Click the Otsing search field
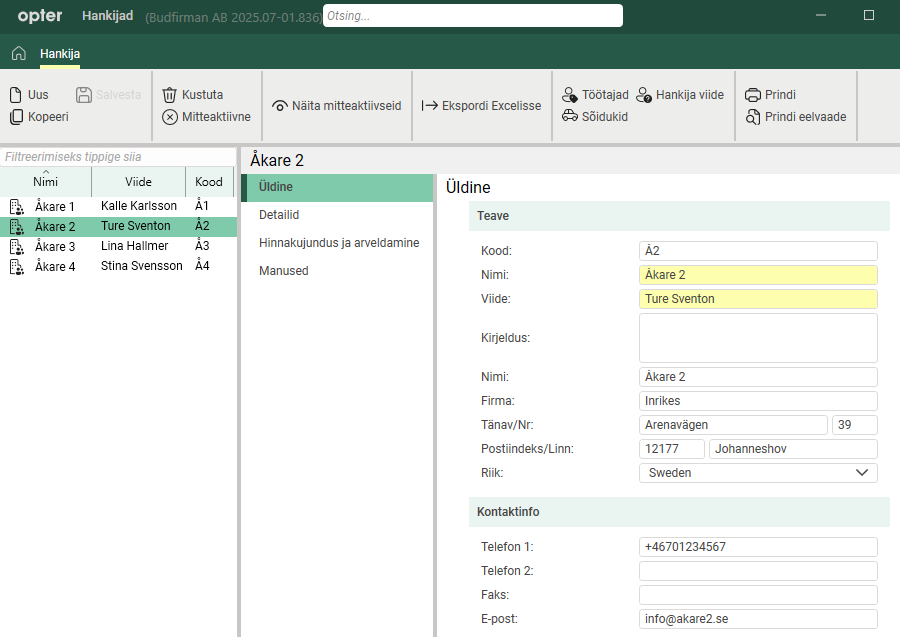The height and width of the screenshot is (637, 900). (x=472, y=16)
